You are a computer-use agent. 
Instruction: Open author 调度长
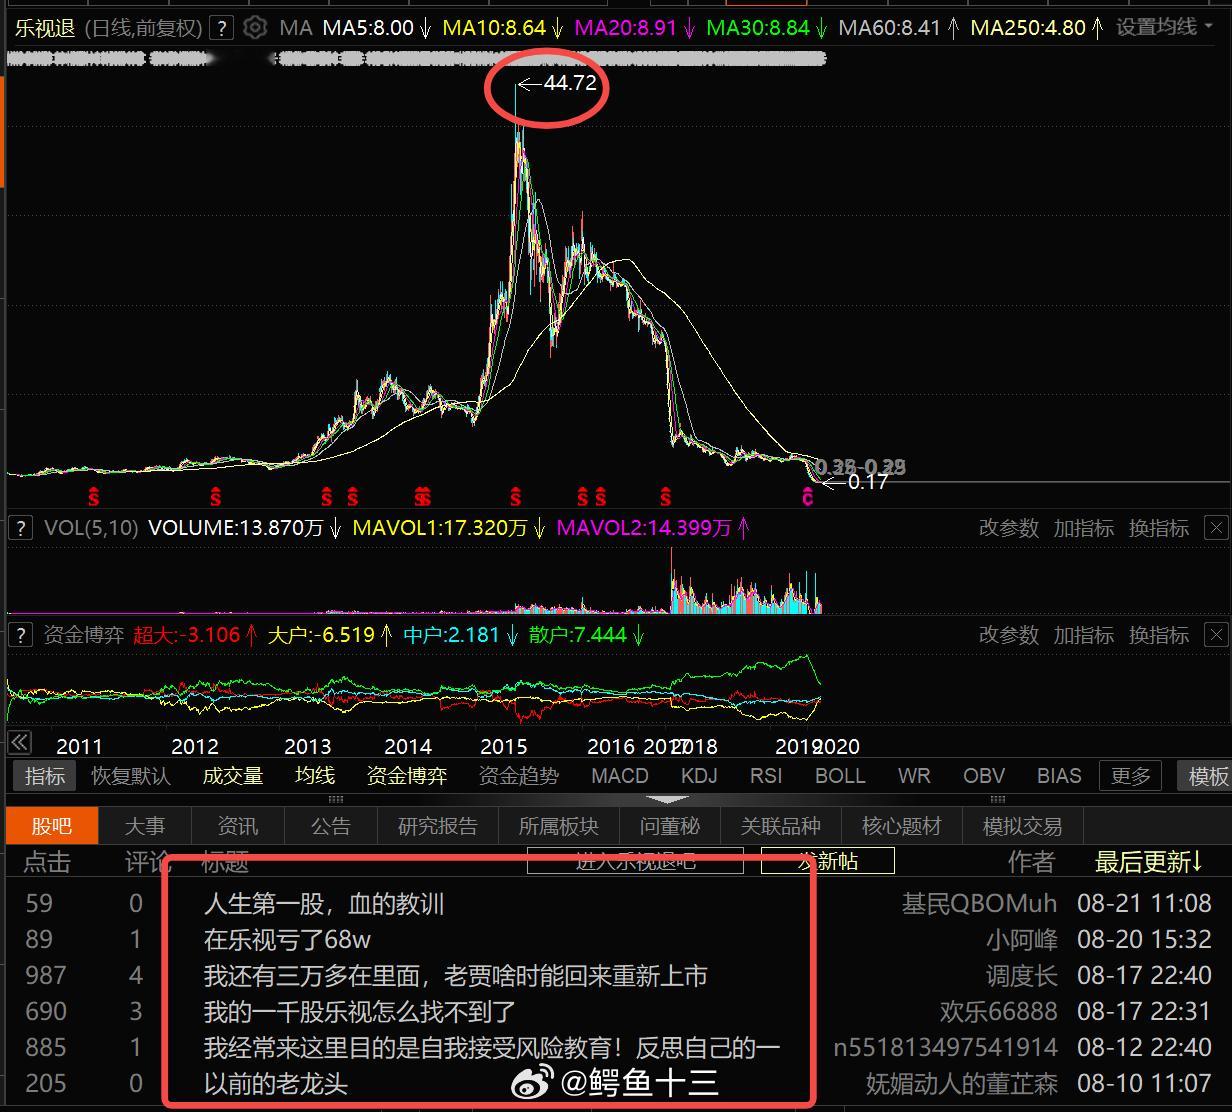click(x=1021, y=976)
